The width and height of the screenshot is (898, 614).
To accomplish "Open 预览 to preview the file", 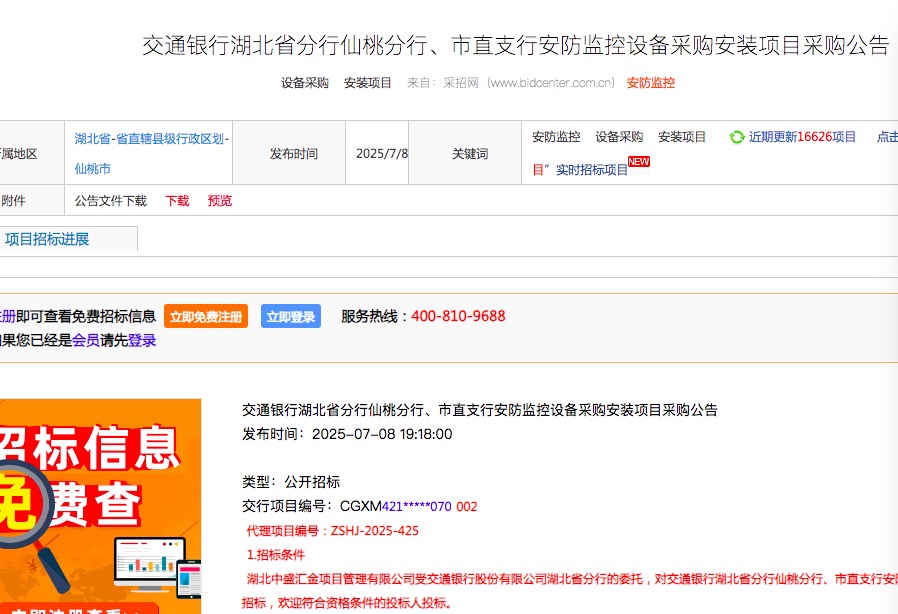I will point(220,201).
